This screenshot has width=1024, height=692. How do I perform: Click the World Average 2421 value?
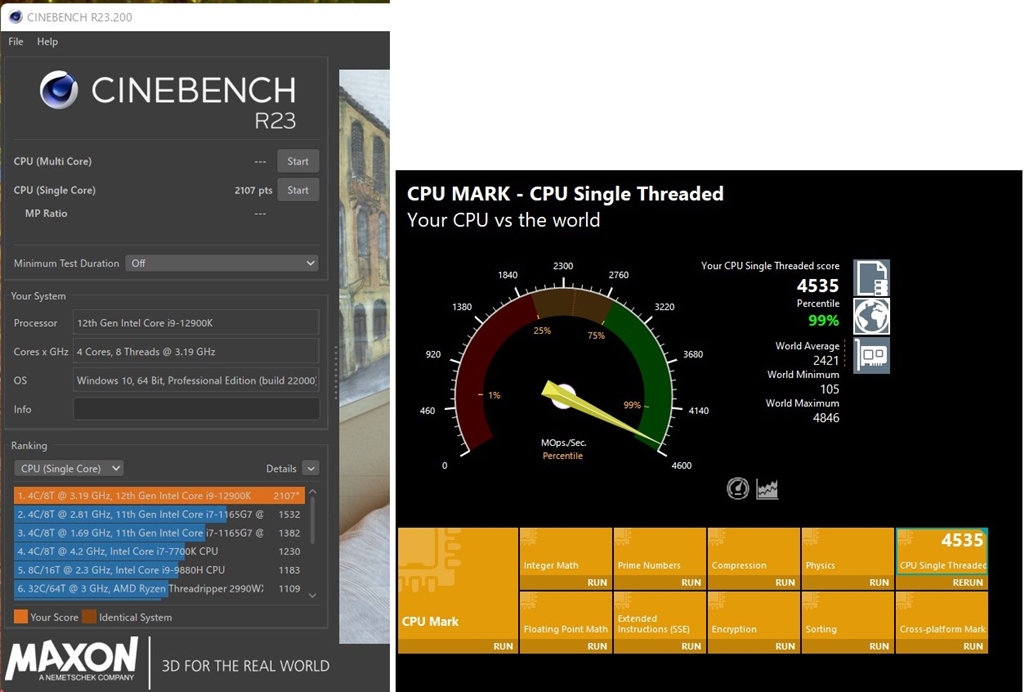826,360
